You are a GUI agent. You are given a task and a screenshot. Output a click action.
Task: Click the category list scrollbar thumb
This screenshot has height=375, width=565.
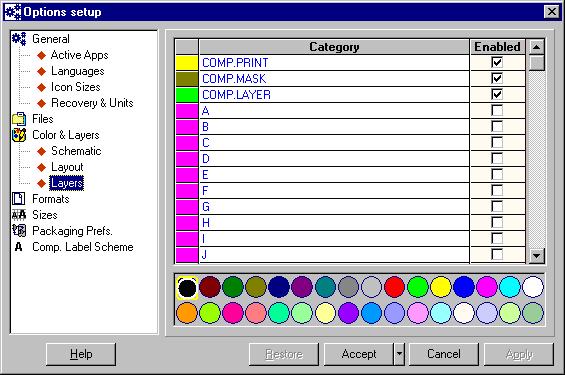(537, 63)
